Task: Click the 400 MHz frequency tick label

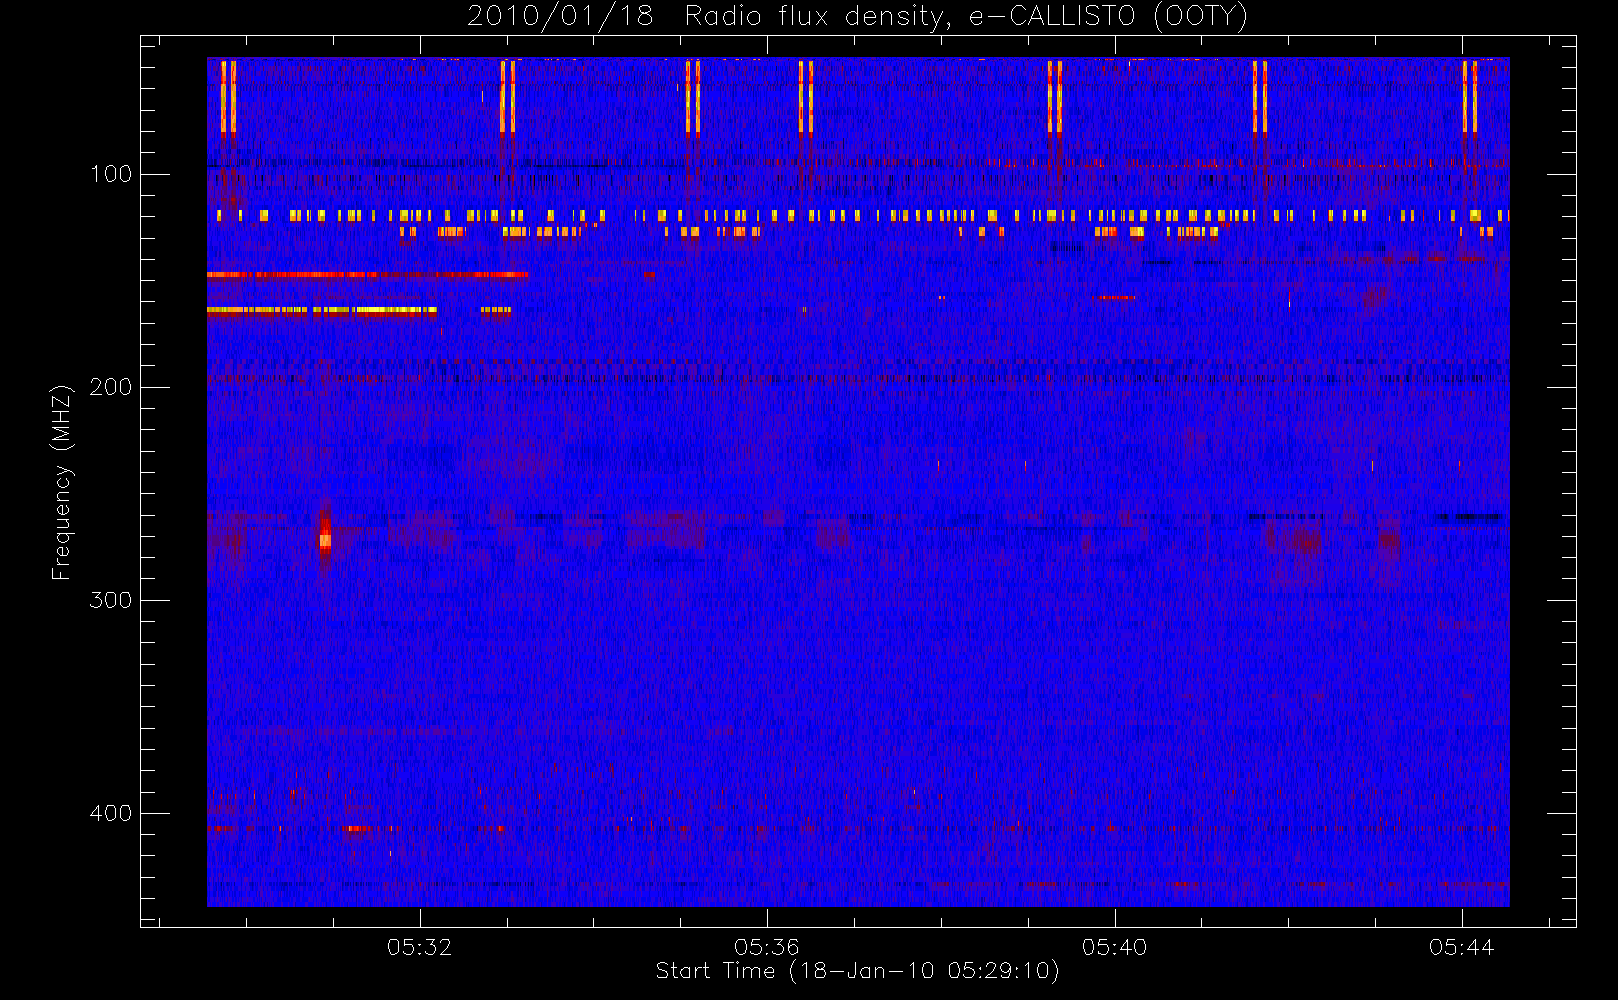Action: 111,814
